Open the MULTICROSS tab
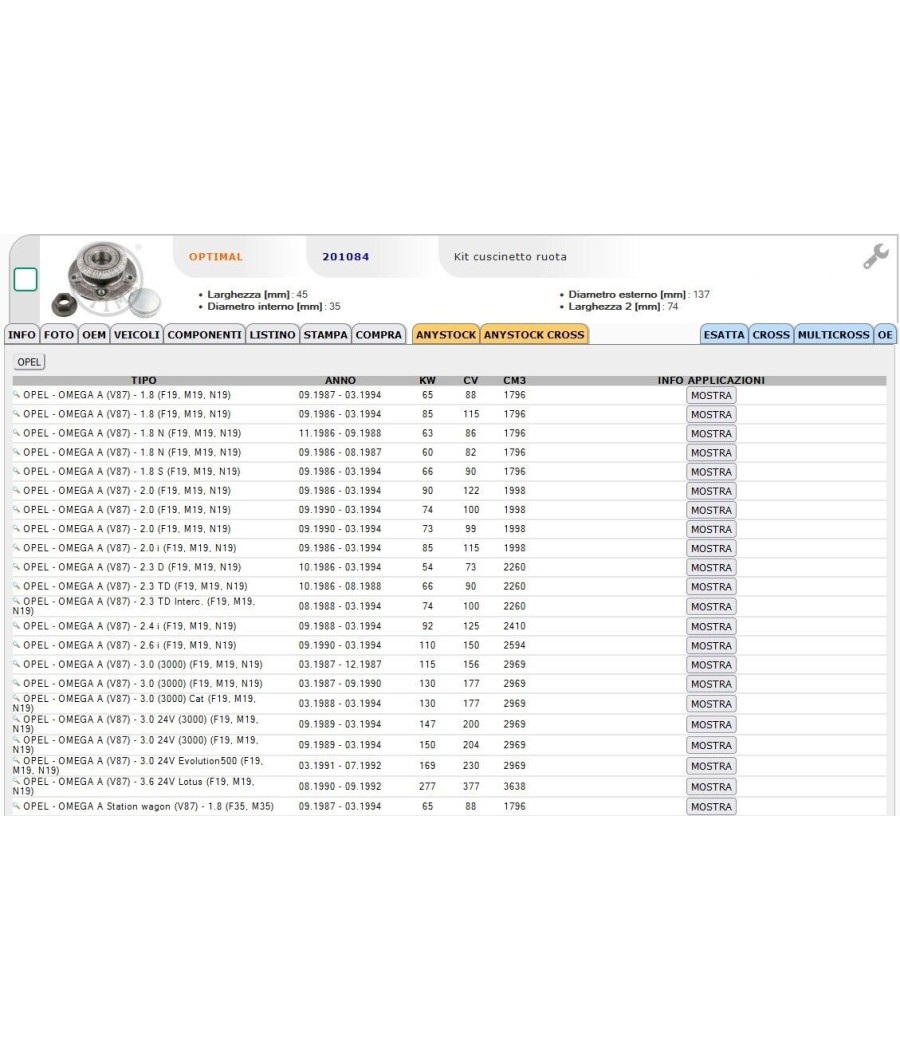Image resolution: width=900 pixels, height=1050 pixels. pos(834,334)
